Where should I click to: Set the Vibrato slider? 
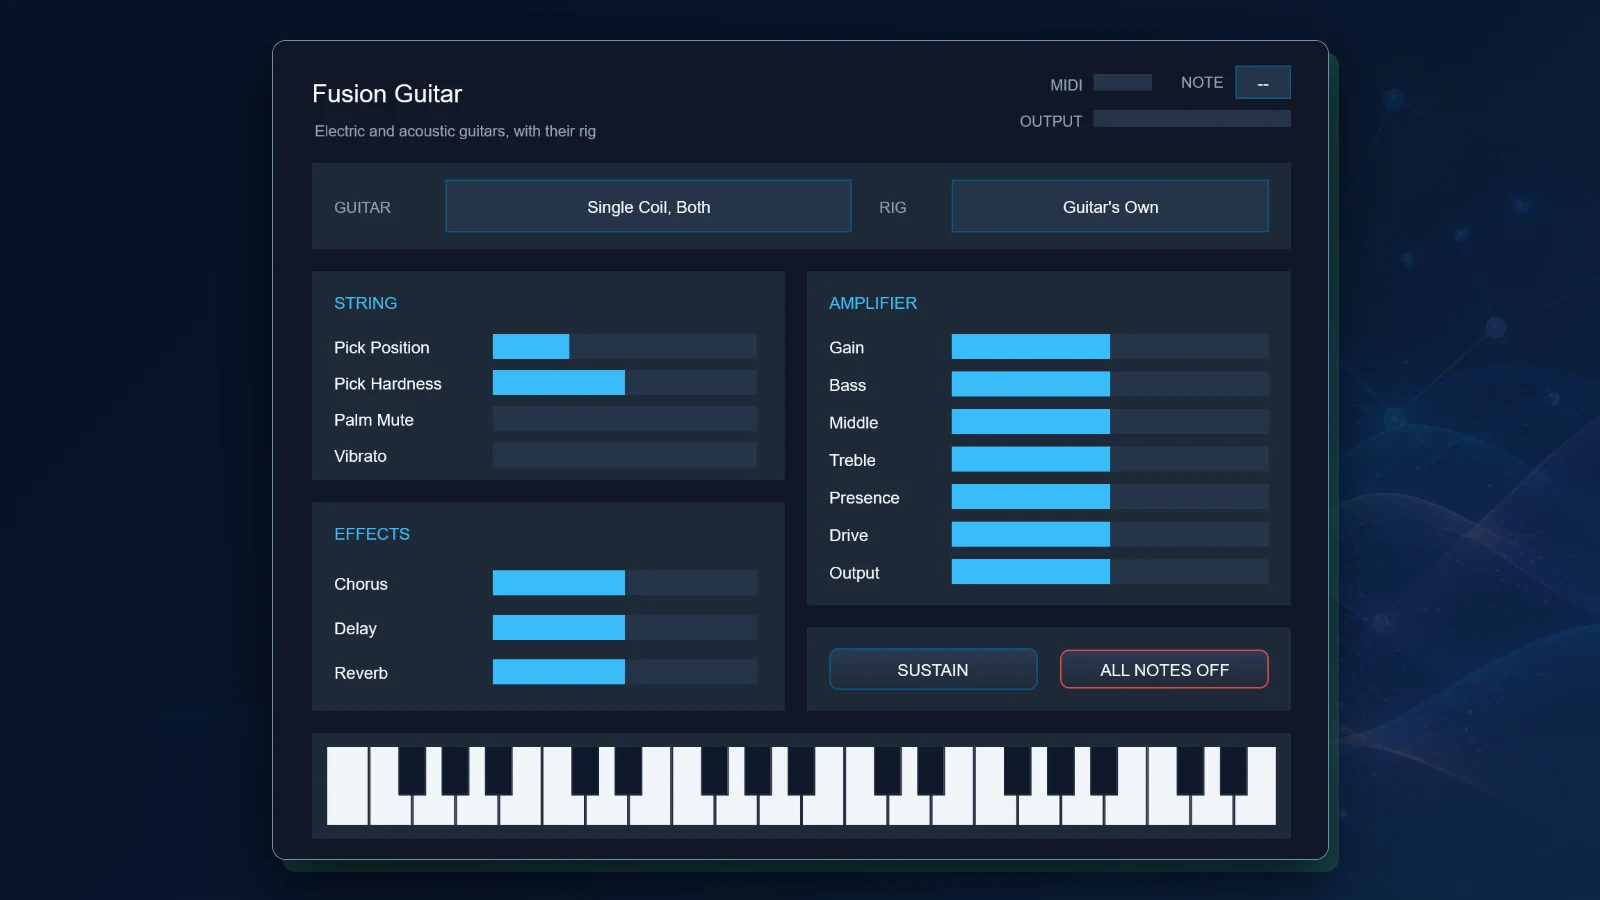(x=625, y=455)
